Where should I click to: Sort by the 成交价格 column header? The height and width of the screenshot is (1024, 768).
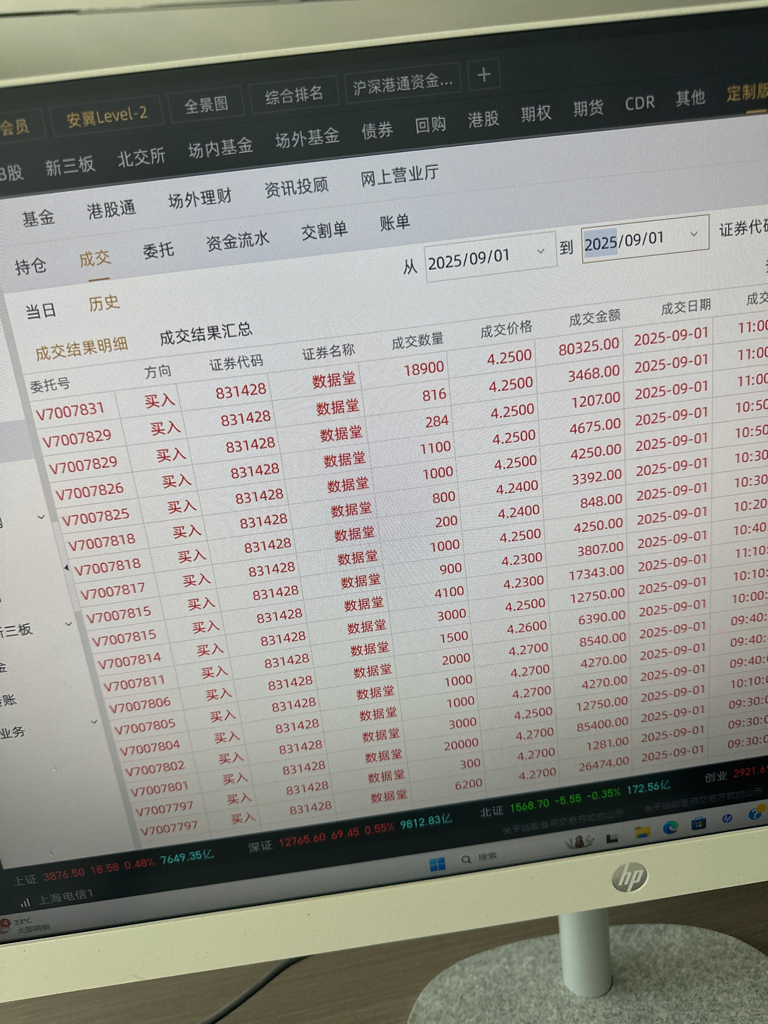(x=506, y=329)
